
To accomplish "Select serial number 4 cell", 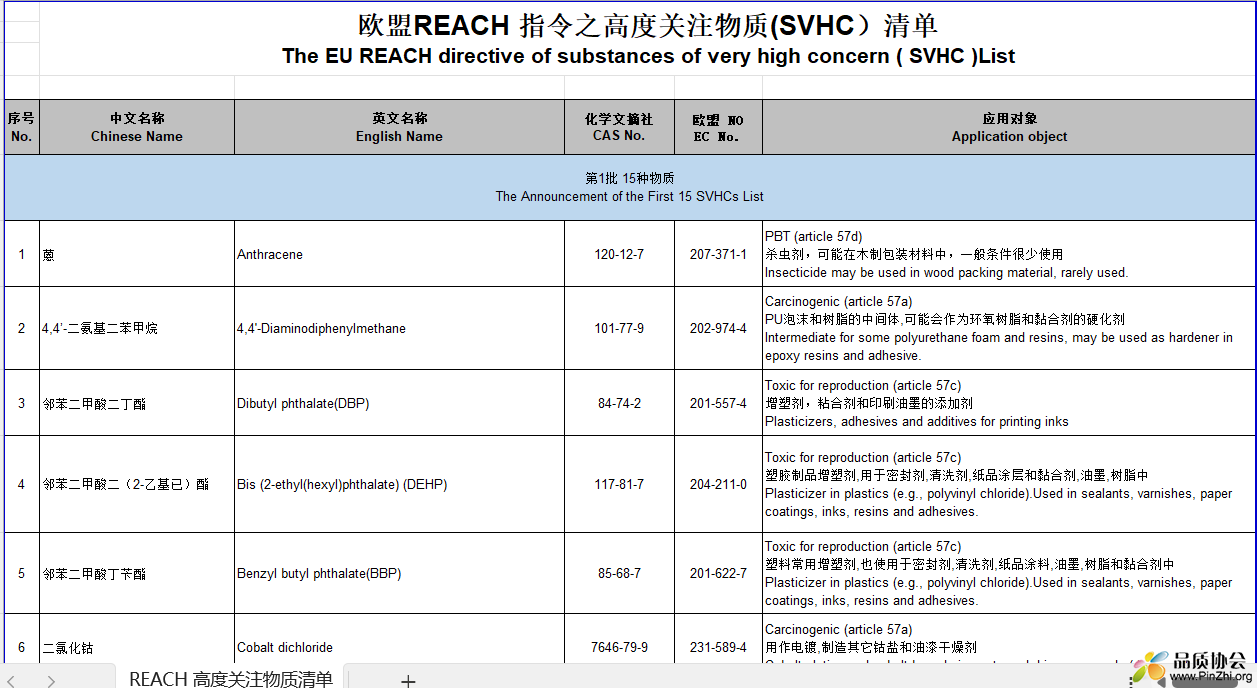I will (22, 484).
